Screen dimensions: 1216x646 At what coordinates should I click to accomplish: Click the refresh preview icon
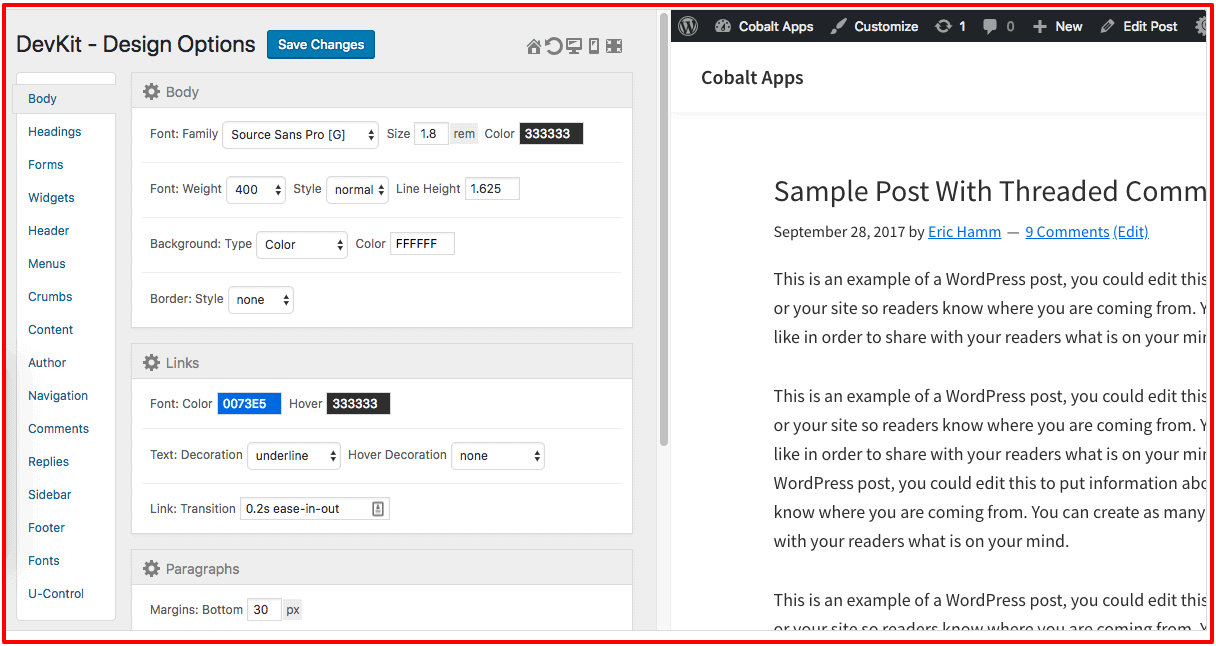(553, 47)
